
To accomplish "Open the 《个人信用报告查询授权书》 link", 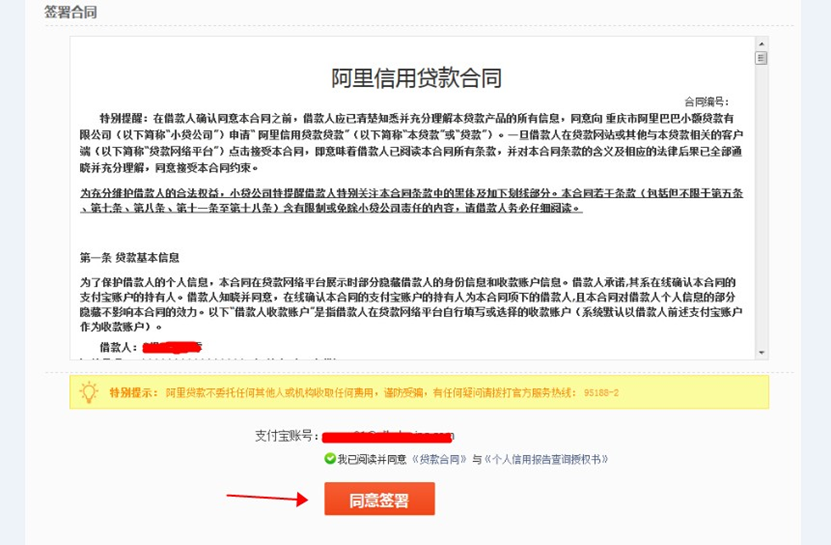I will click(x=546, y=459).
